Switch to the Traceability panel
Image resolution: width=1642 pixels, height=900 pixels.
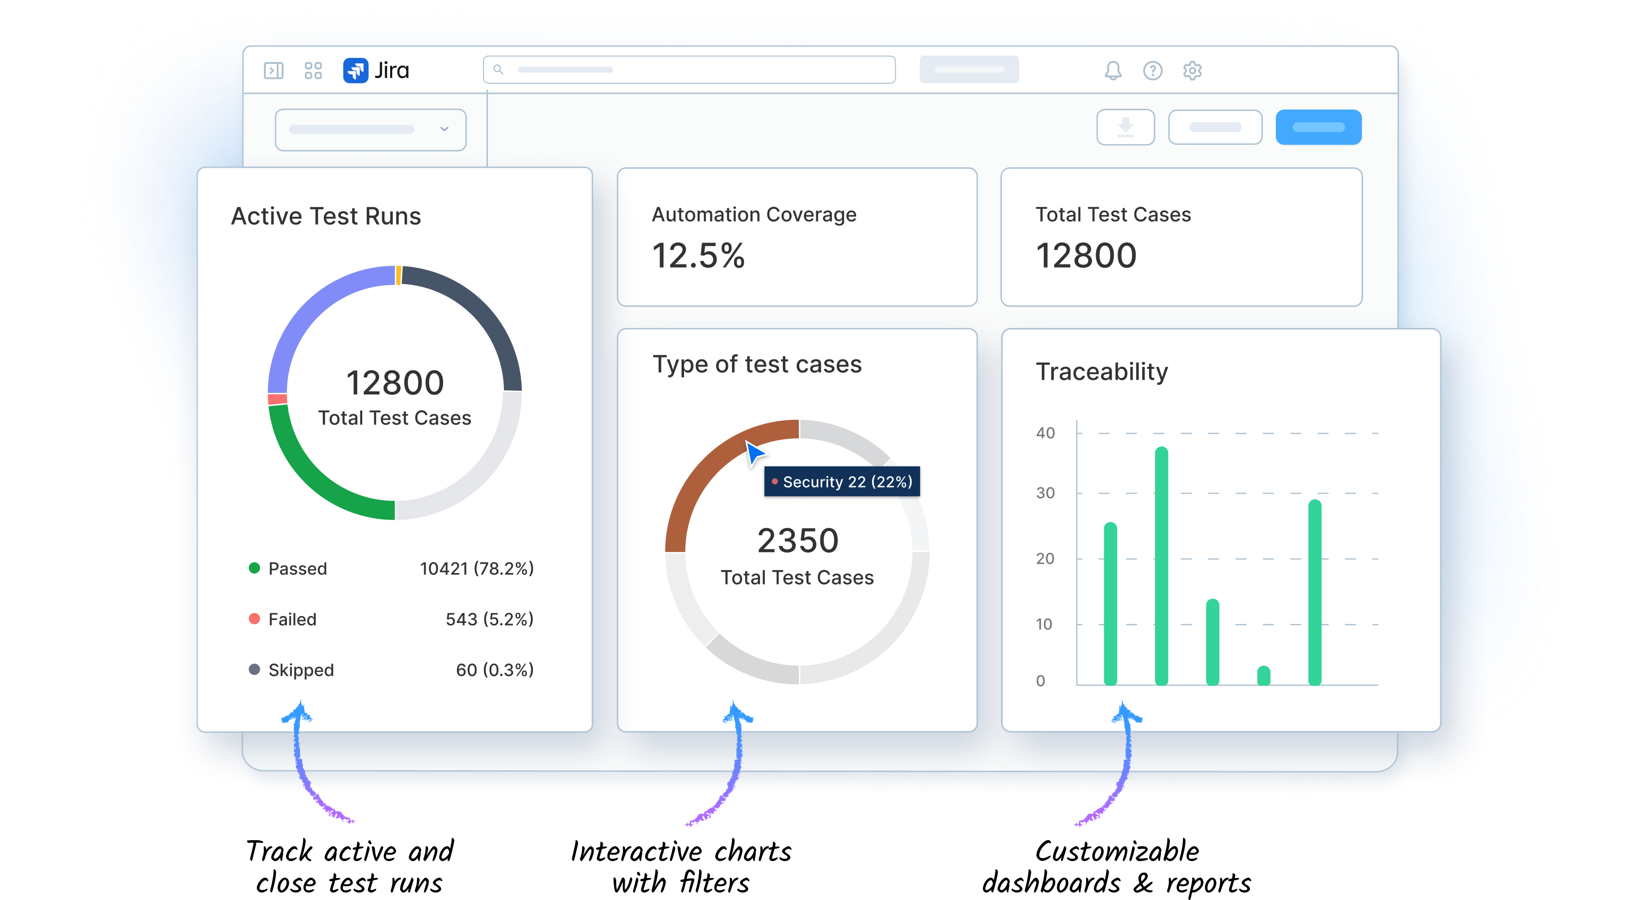point(1101,371)
